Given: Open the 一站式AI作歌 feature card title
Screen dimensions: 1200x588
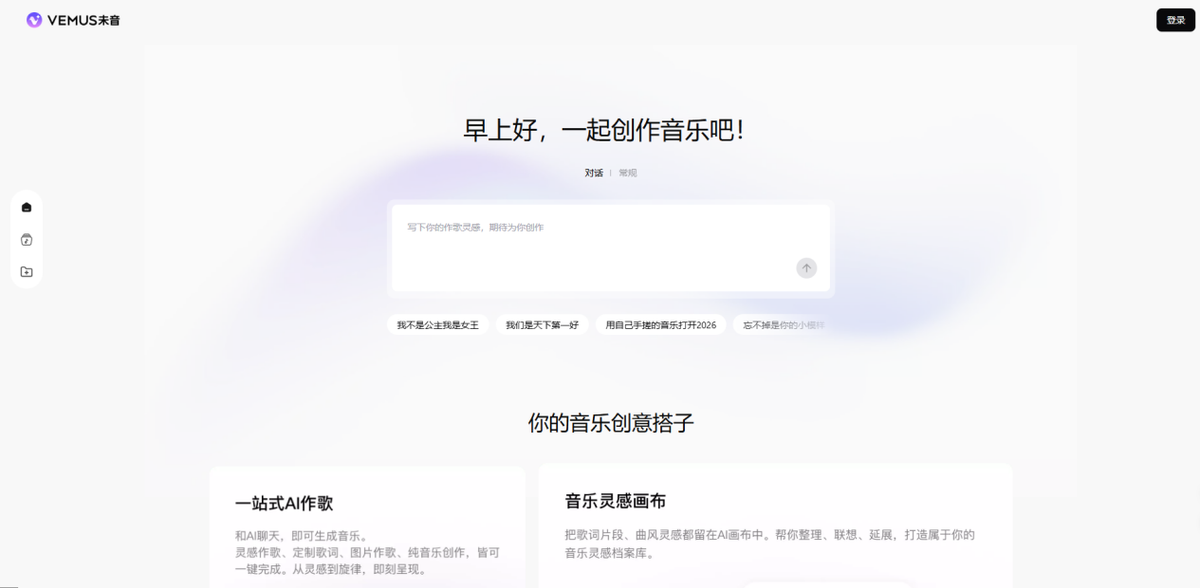Looking at the screenshot, I should tap(284, 504).
